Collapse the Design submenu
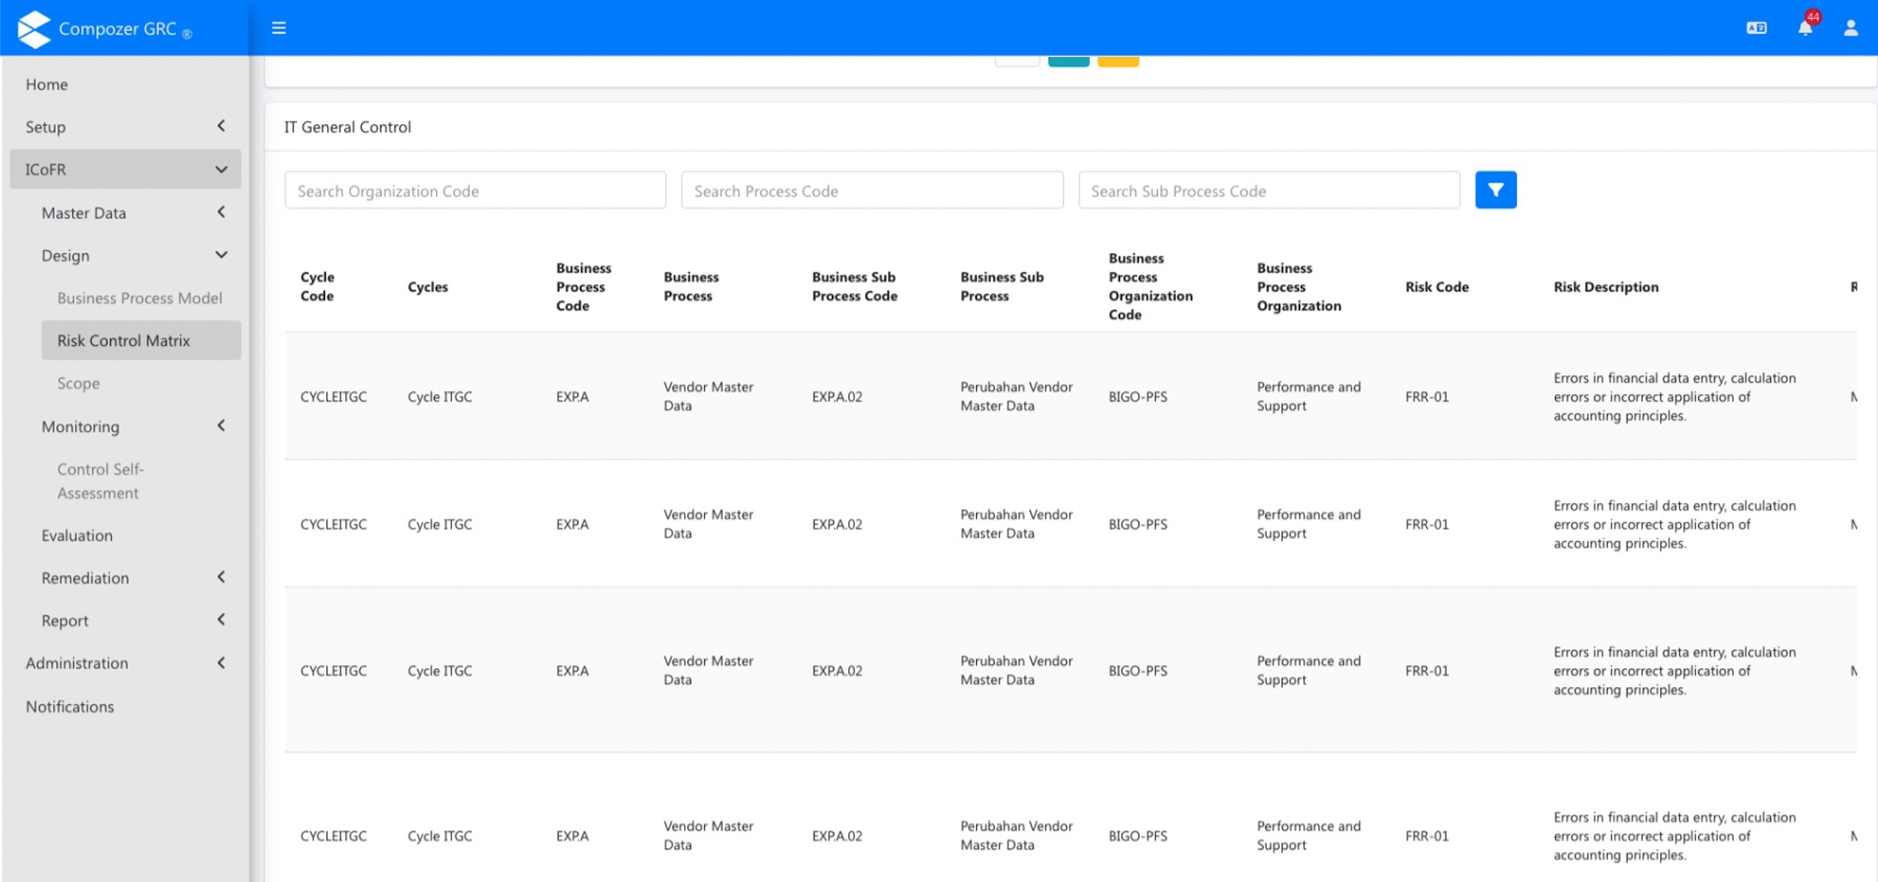The image size is (1878, 882). tap(221, 255)
